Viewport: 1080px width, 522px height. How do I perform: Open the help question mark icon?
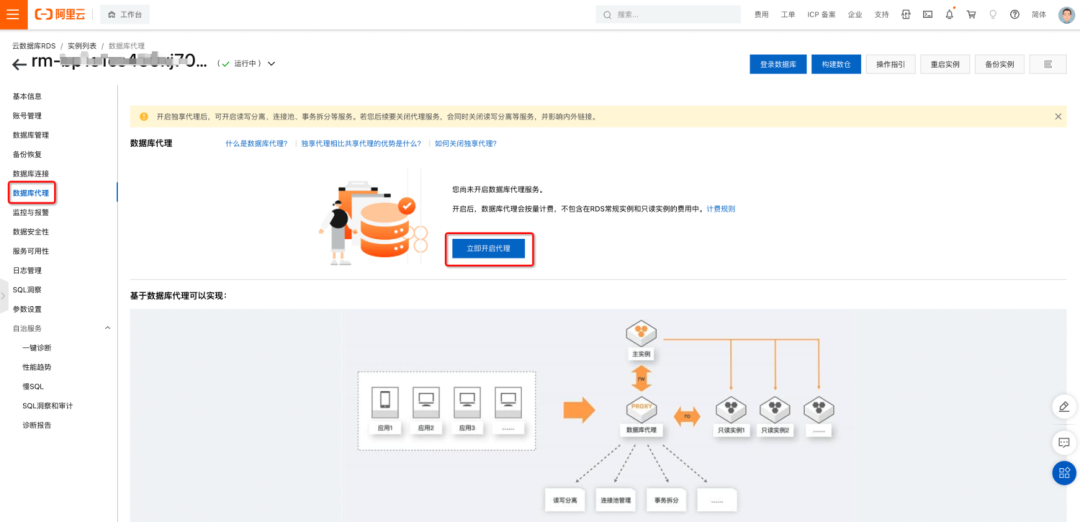[1015, 14]
